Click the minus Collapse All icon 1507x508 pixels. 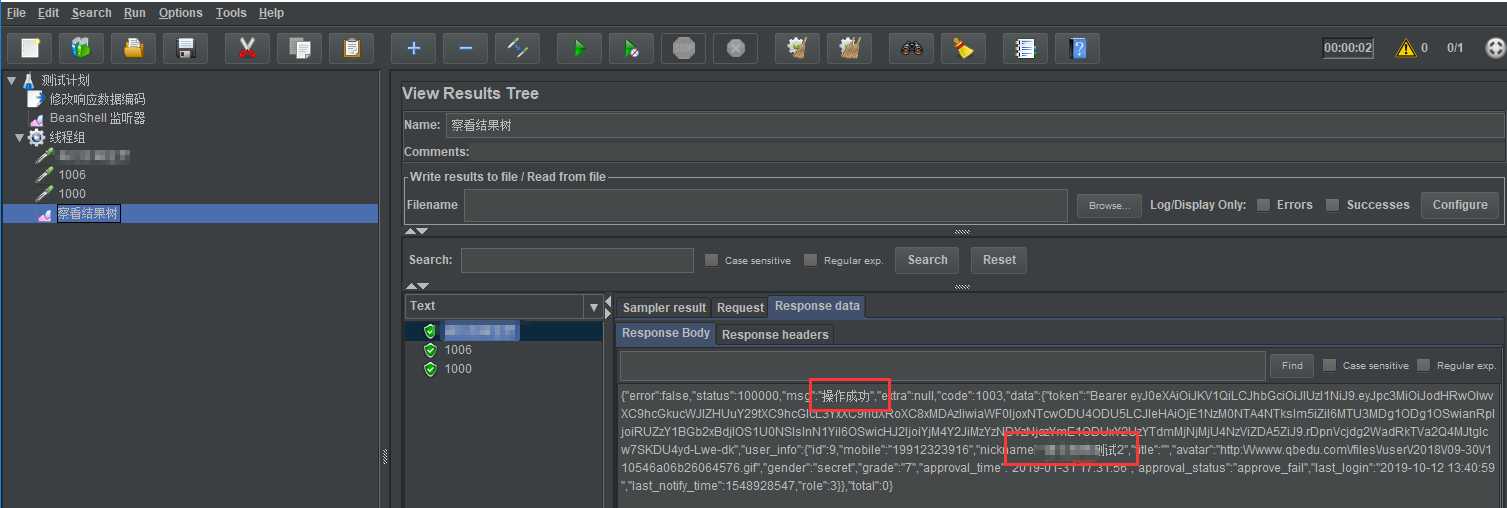465,48
